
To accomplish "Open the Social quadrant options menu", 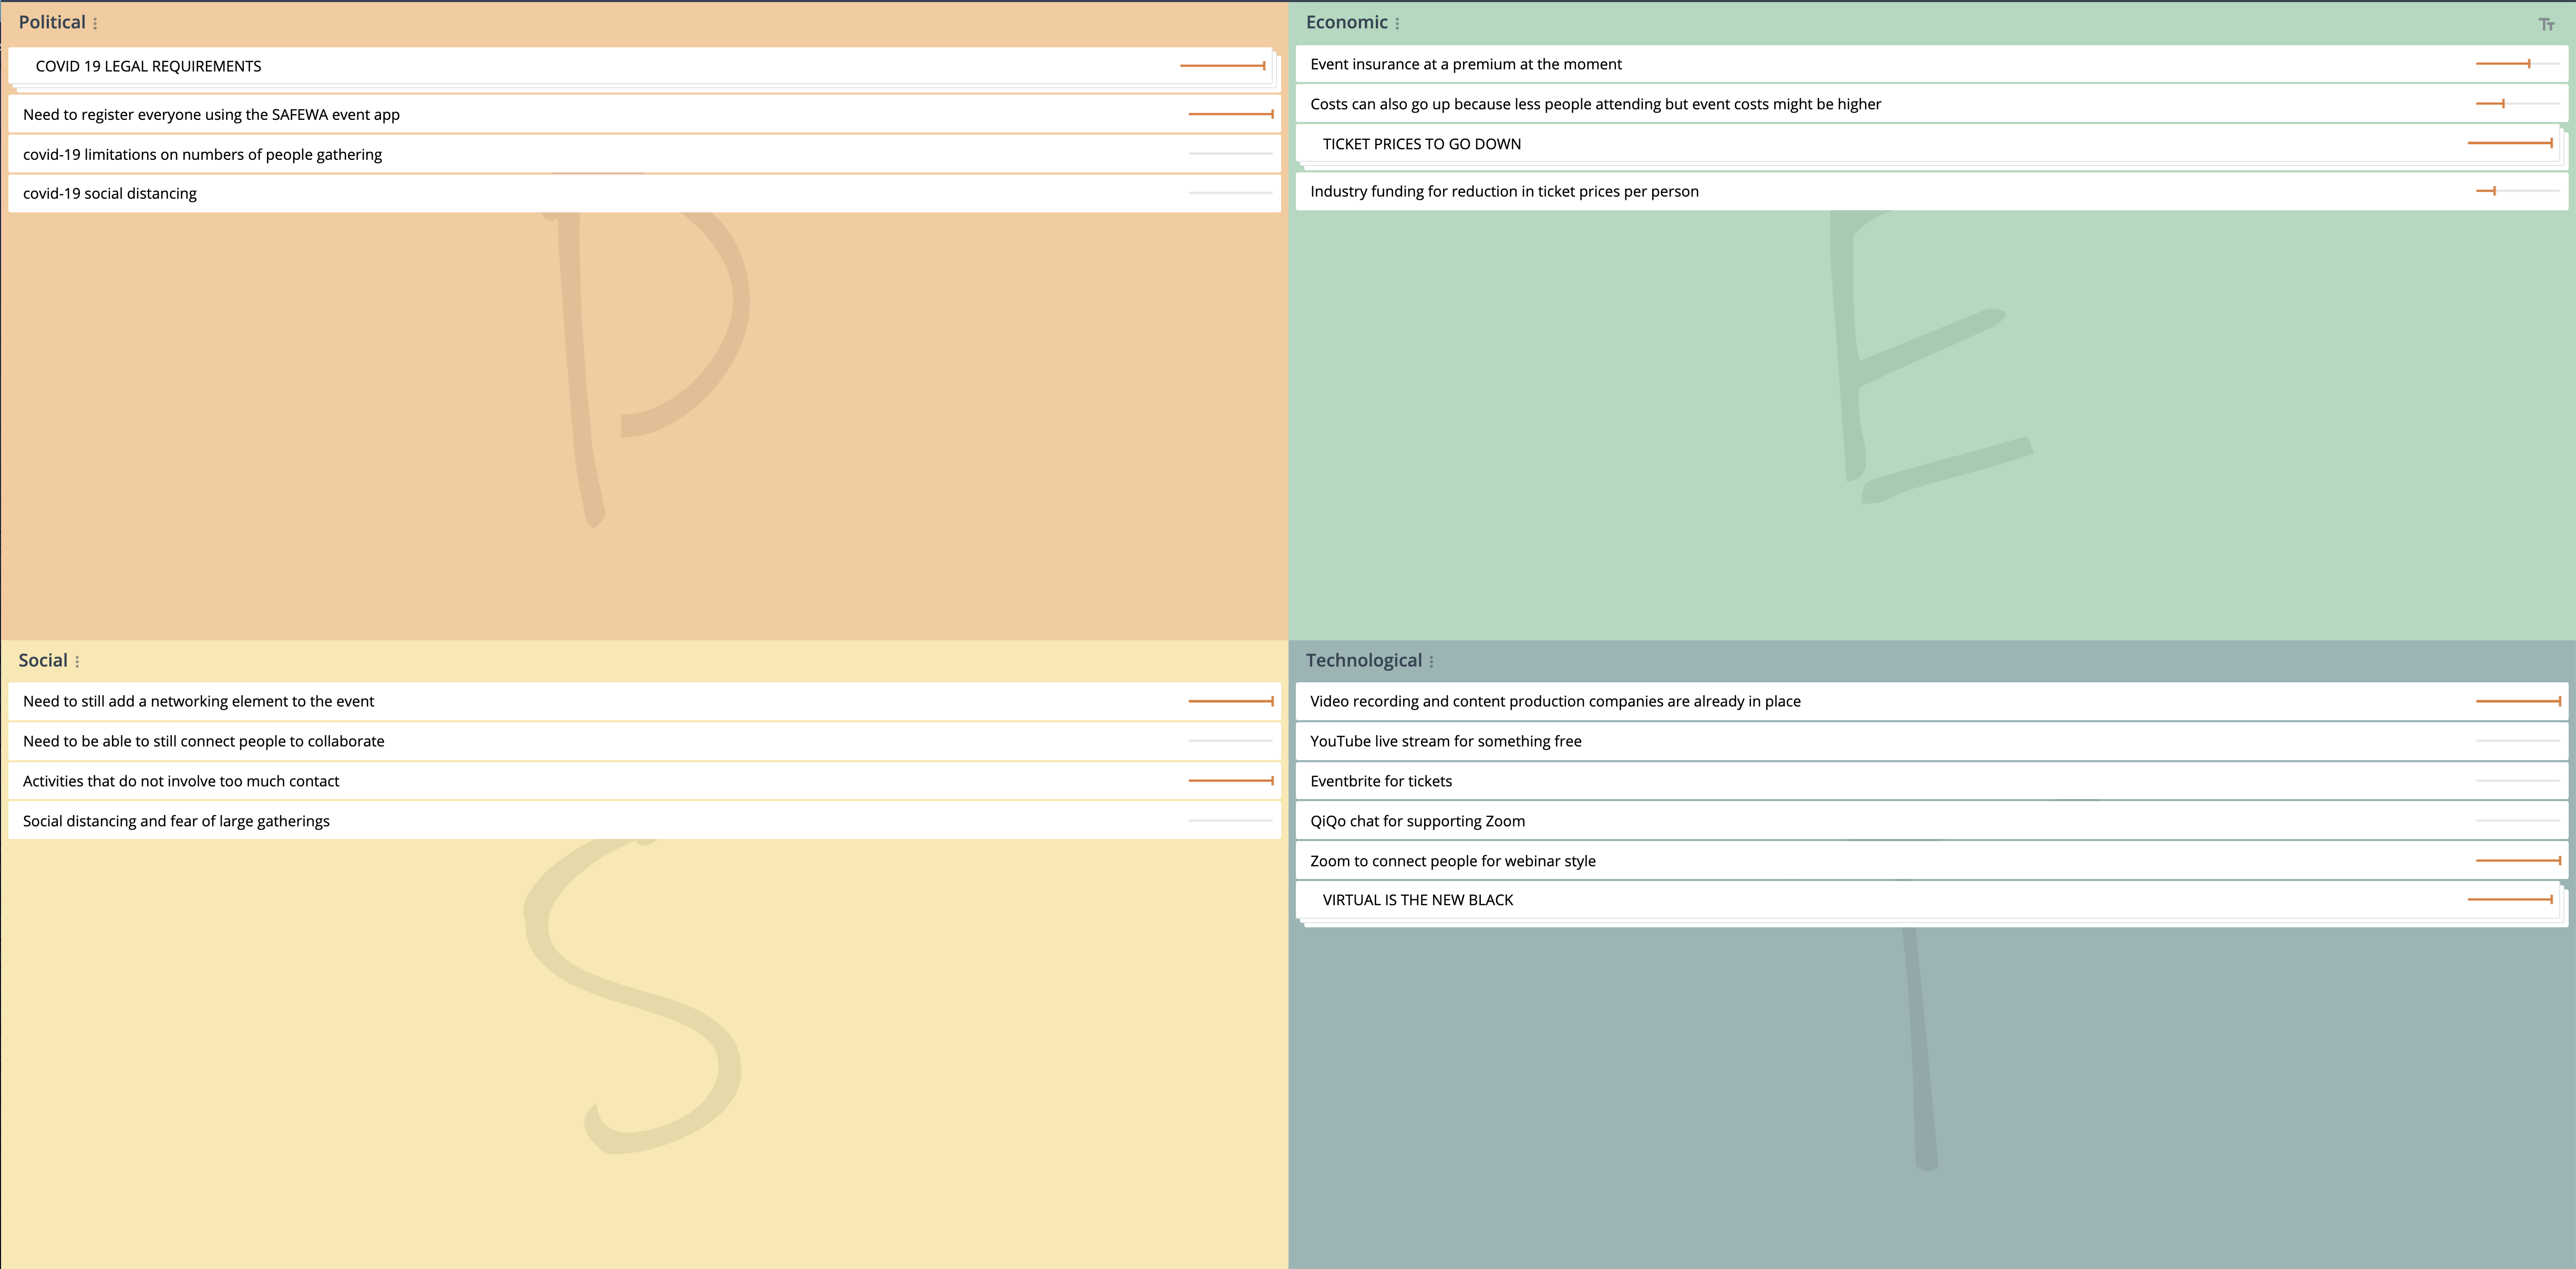I will 77,661.
